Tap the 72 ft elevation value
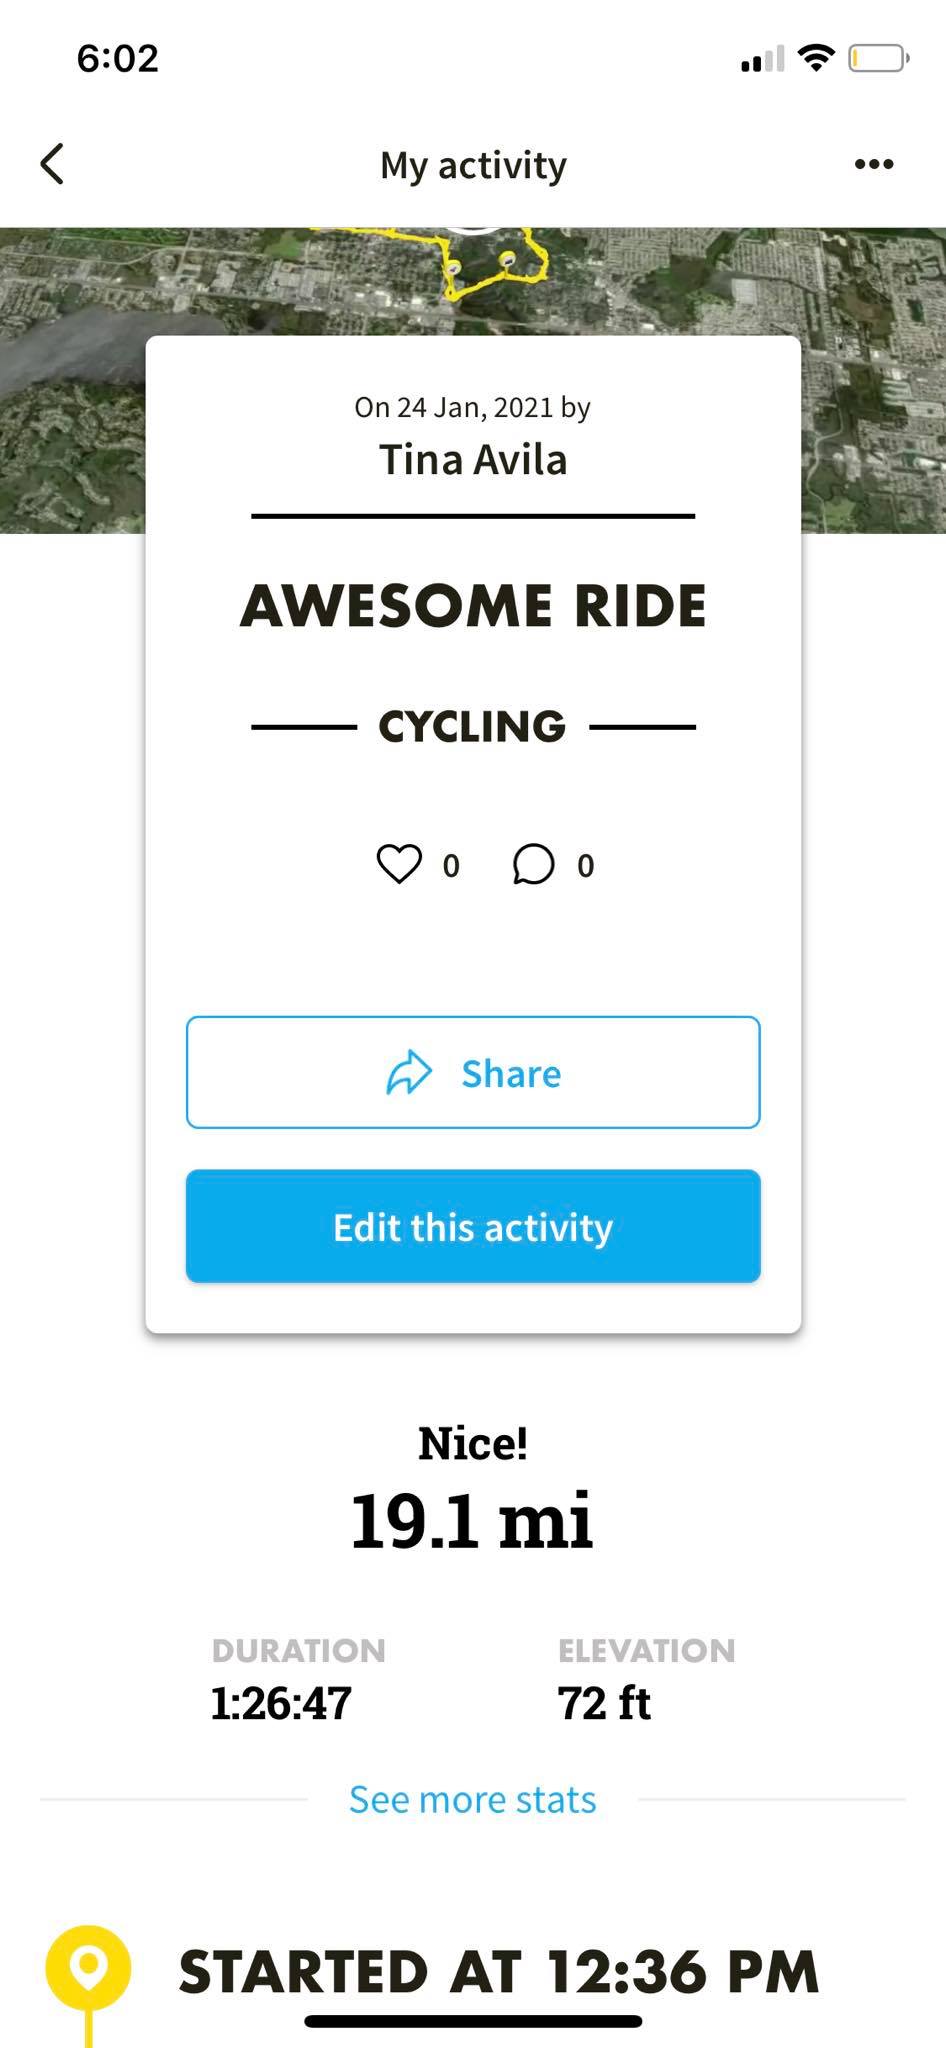The height and width of the screenshot is (2048, 946). point(604,1702)
